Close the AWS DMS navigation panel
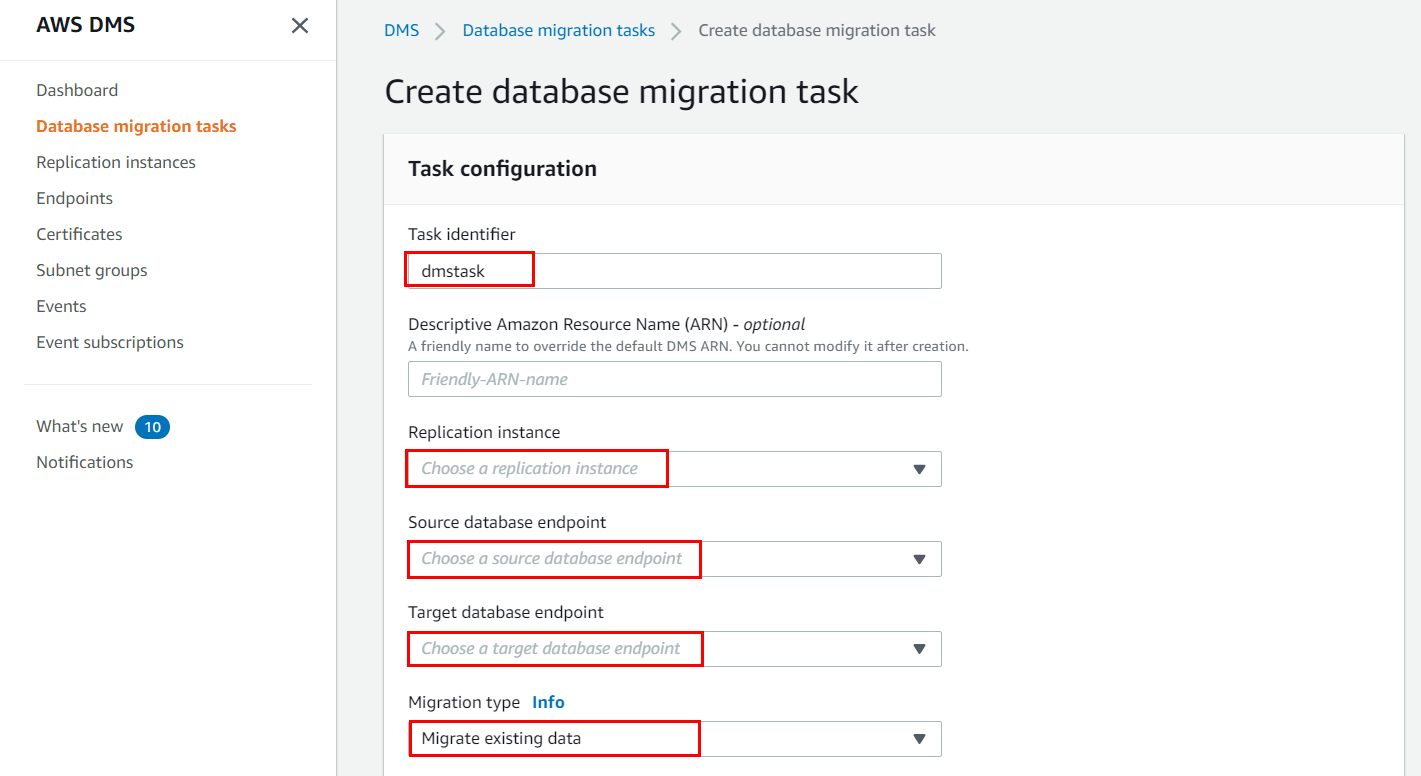The image size is (1421, 776). point(299,26)
